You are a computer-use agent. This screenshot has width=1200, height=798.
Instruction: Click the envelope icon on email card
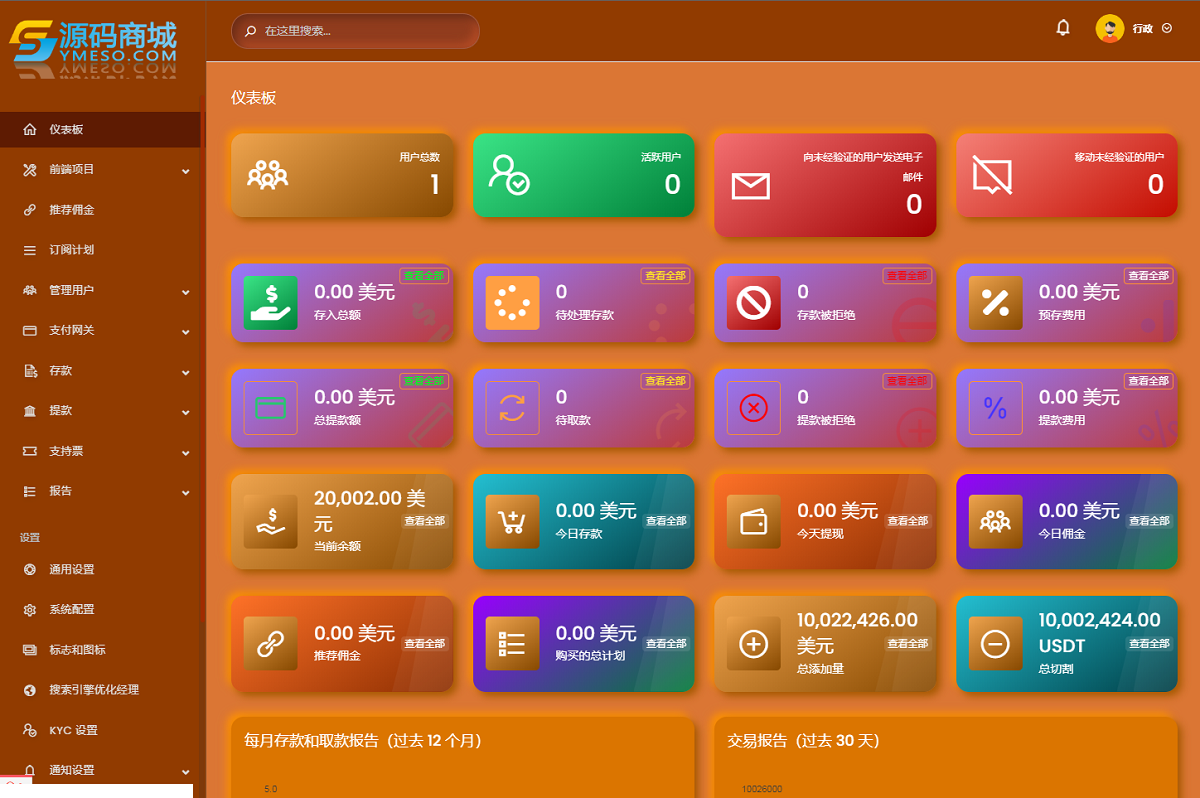[x=750, y=186]
